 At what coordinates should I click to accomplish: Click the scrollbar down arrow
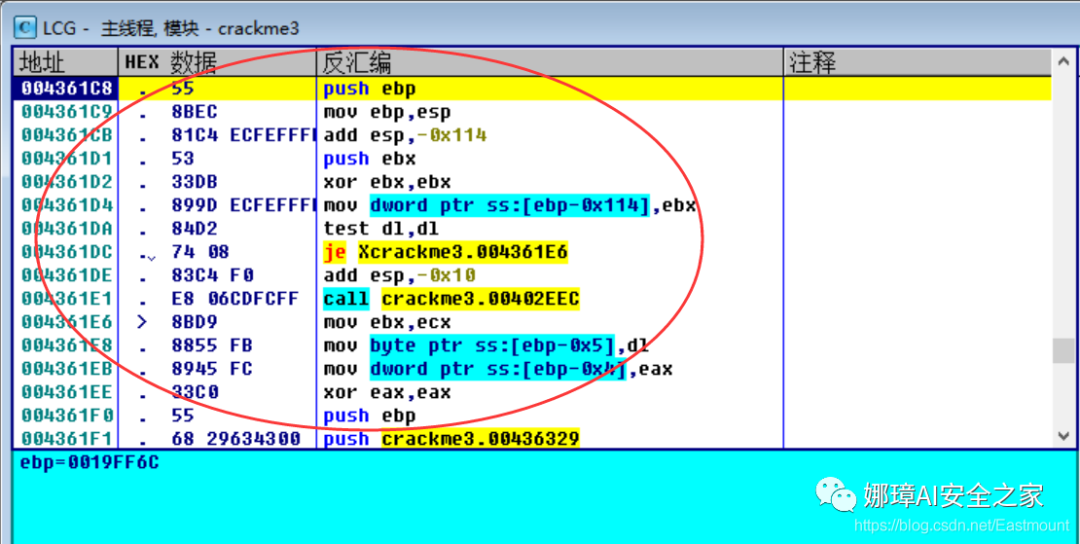coord(1062,435)
